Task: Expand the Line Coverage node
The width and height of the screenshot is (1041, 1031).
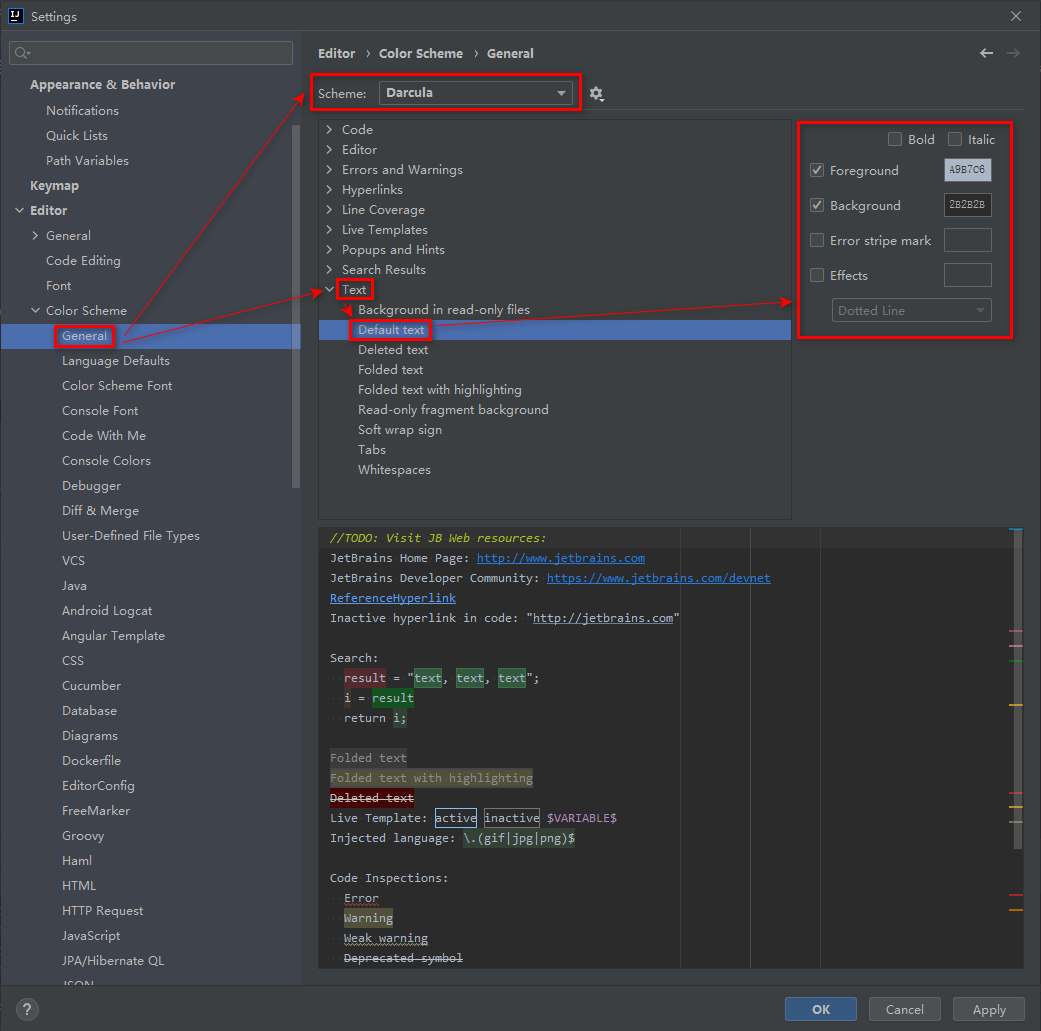Action: [x=329, y=209]
